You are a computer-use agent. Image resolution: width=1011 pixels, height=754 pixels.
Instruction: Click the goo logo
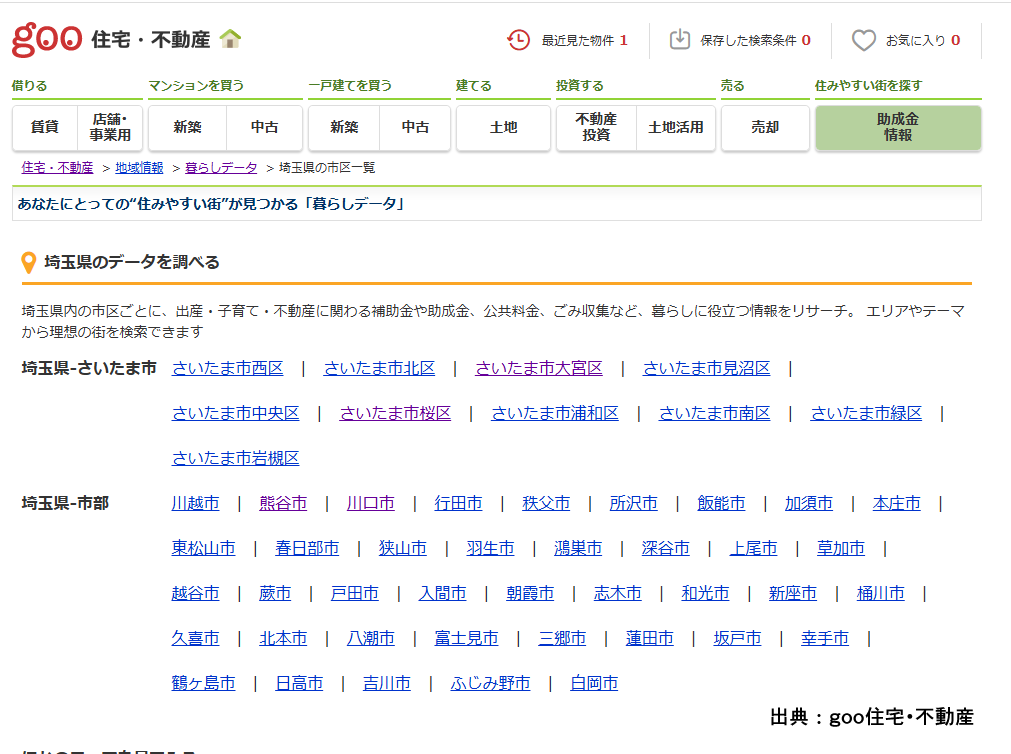point(46,39)
